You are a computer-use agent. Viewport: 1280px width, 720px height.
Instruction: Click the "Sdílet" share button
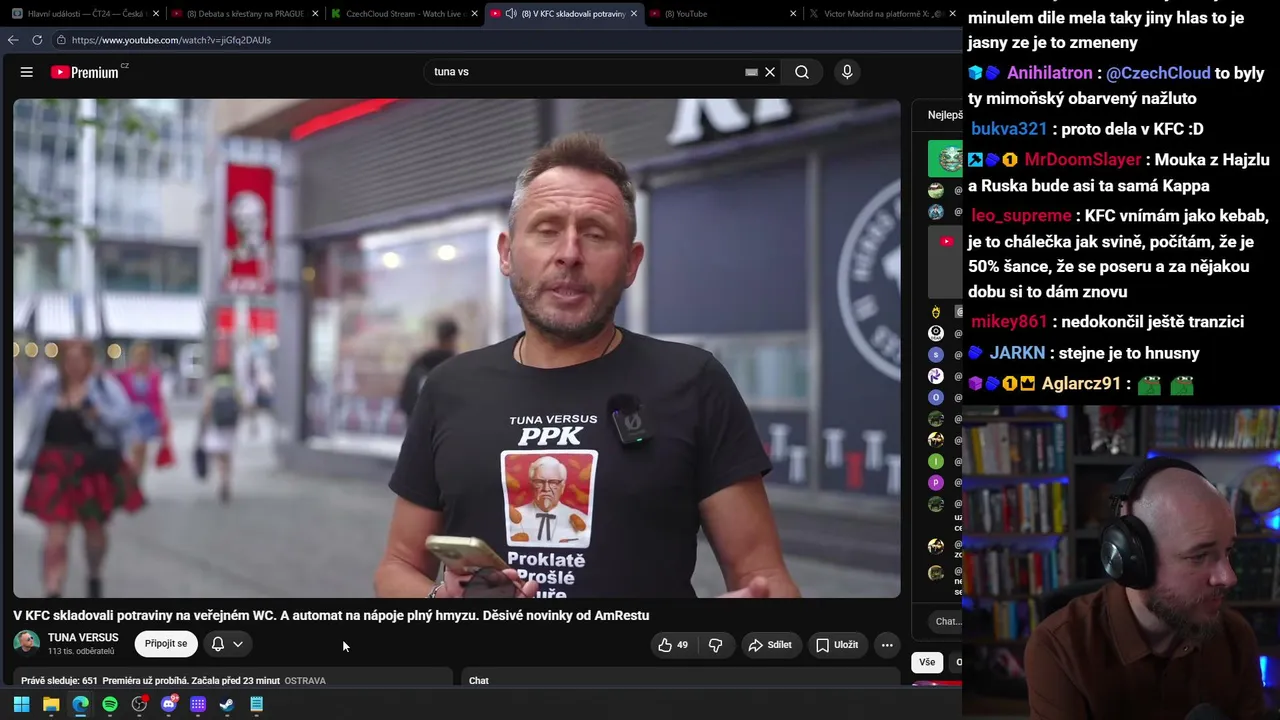coord(770,645)
